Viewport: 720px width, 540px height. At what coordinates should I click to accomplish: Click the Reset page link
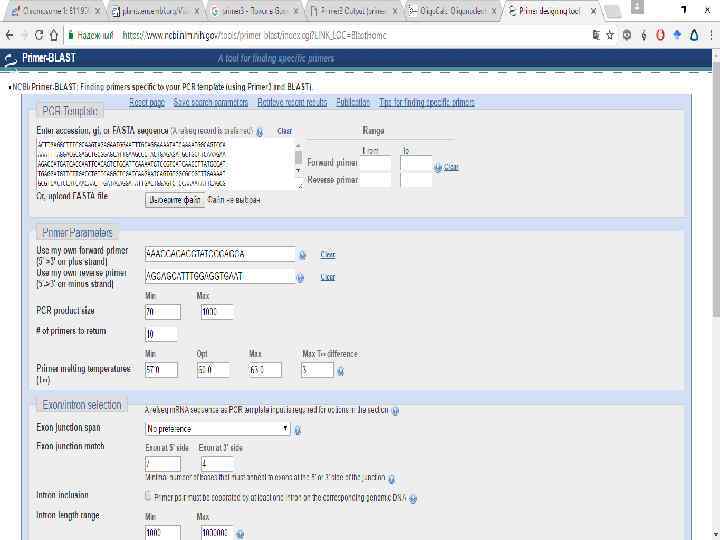click(x=147, y=102)
